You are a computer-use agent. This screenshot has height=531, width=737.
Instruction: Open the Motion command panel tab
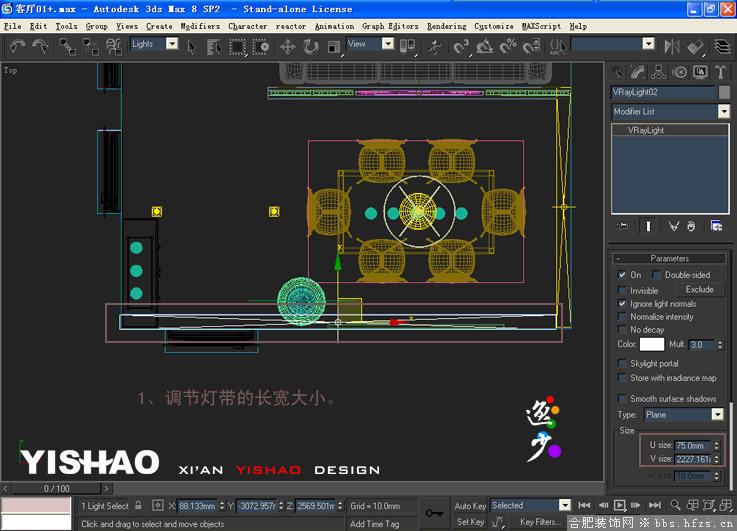pos(679,72)
